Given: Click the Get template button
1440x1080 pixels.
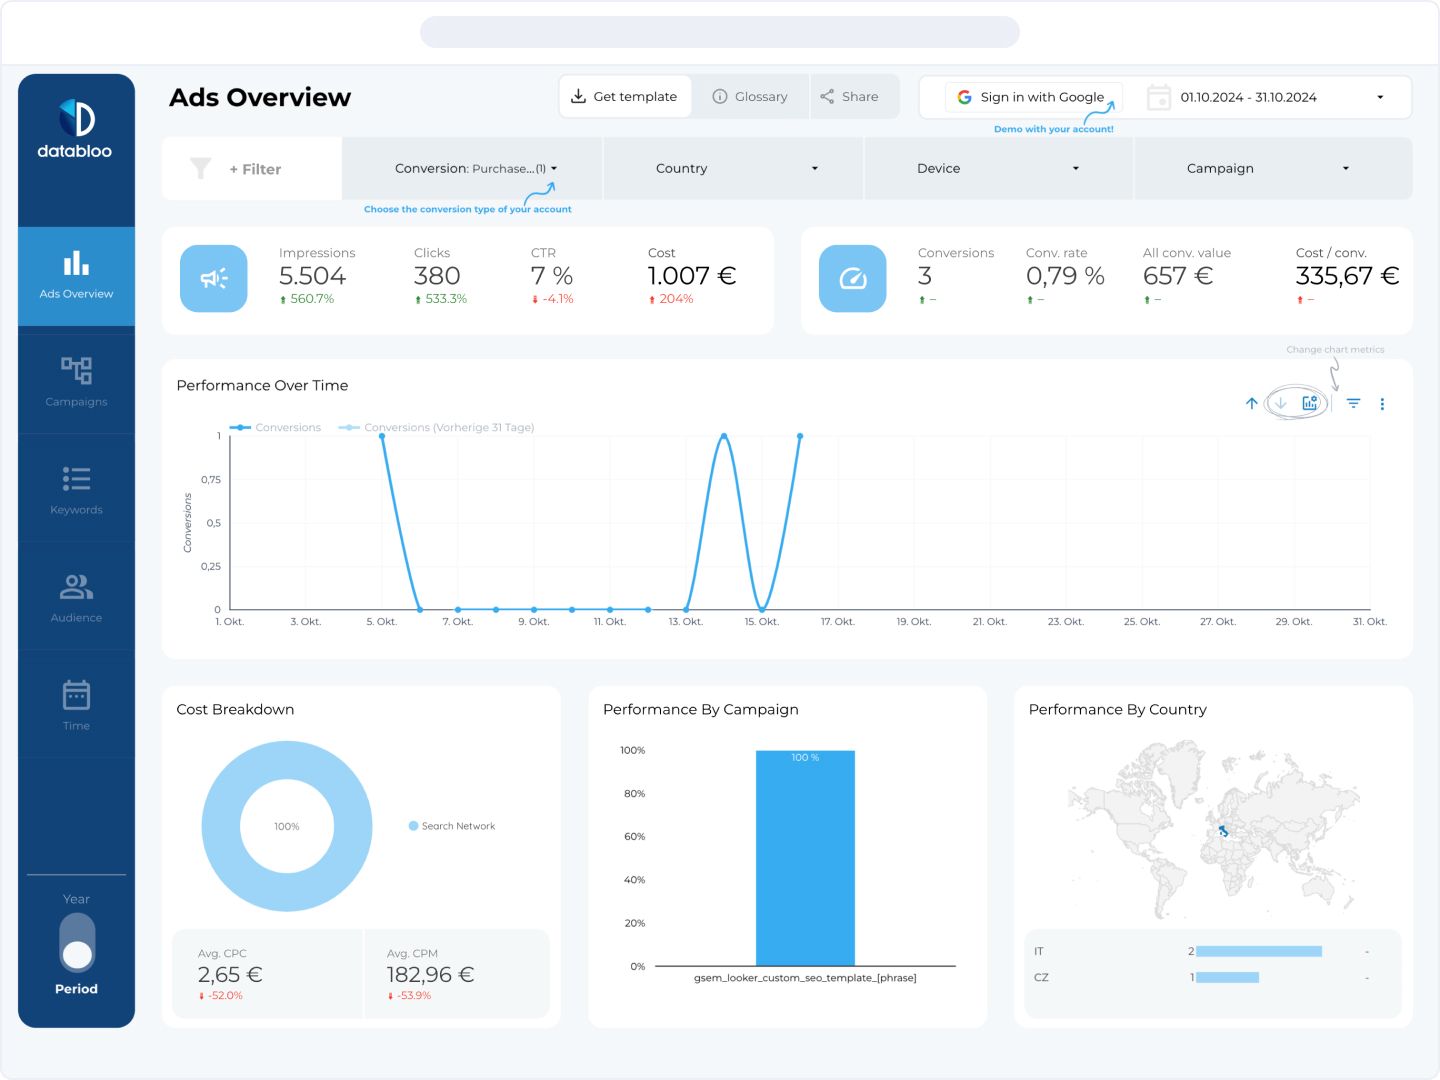Looking at the screenshot, I should pos(625,96).
